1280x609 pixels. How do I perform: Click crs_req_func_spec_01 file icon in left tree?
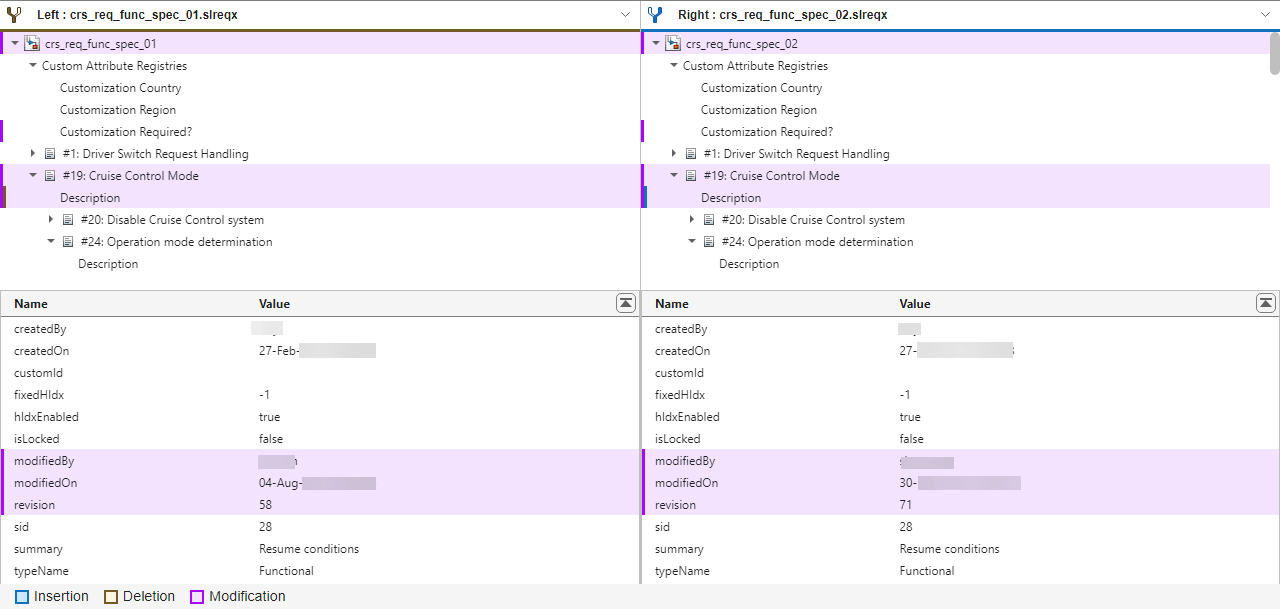[32, 44]
